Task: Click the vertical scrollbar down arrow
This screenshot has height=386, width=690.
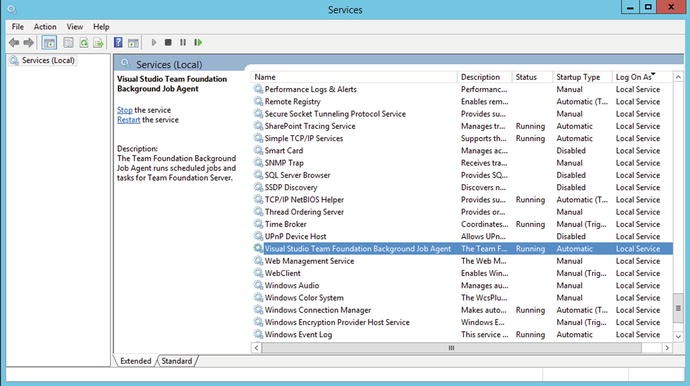Action: point(678,337)
